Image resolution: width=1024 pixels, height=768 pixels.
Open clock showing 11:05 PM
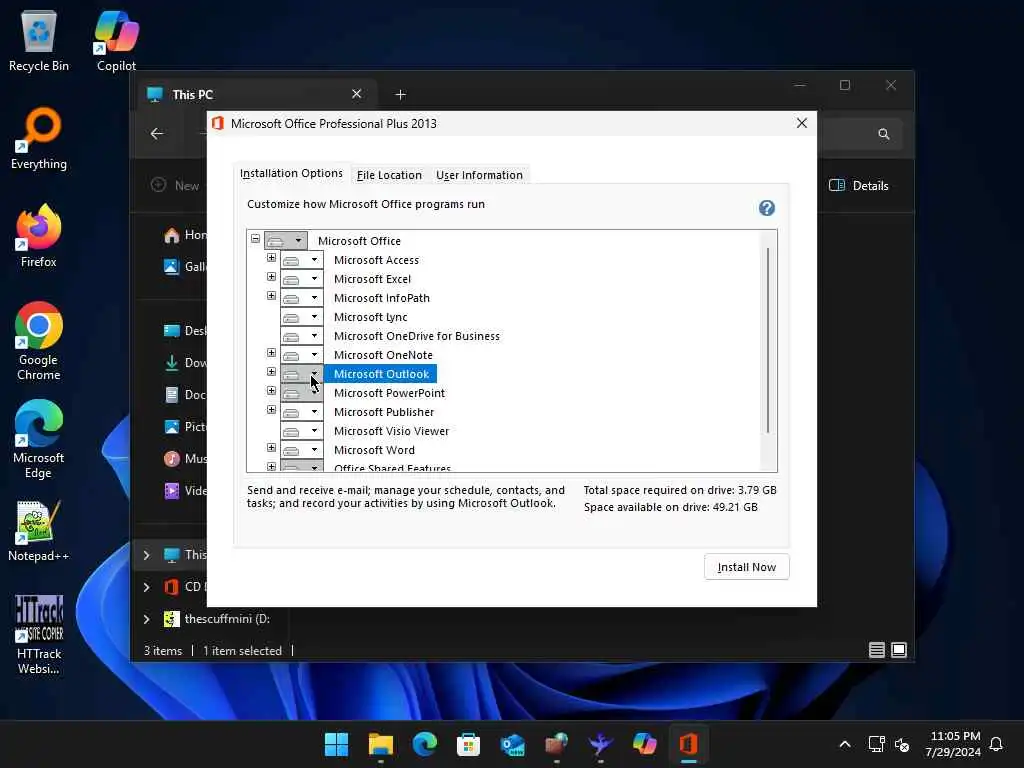[x=953, y=744]
